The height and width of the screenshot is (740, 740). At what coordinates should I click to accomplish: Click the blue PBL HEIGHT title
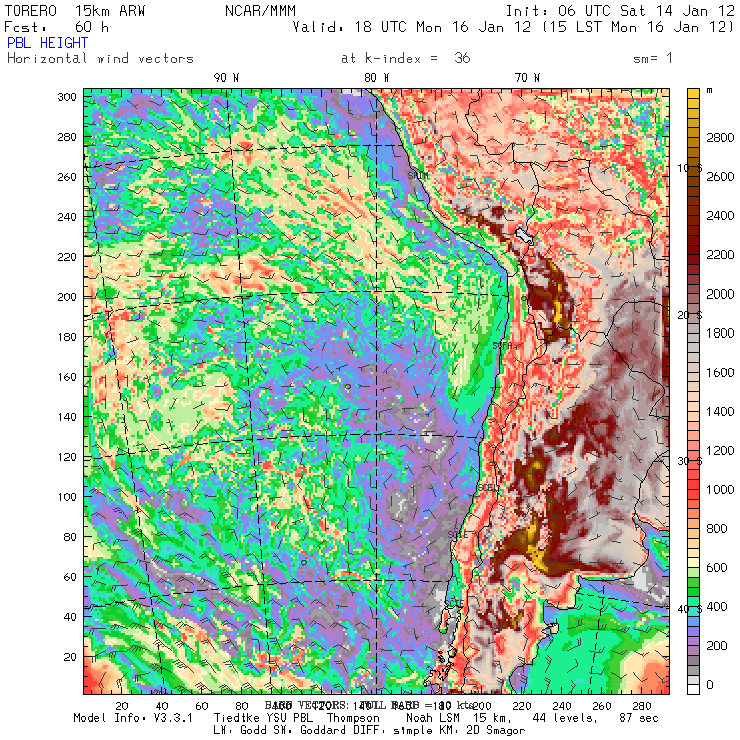[x=47, y=43]
